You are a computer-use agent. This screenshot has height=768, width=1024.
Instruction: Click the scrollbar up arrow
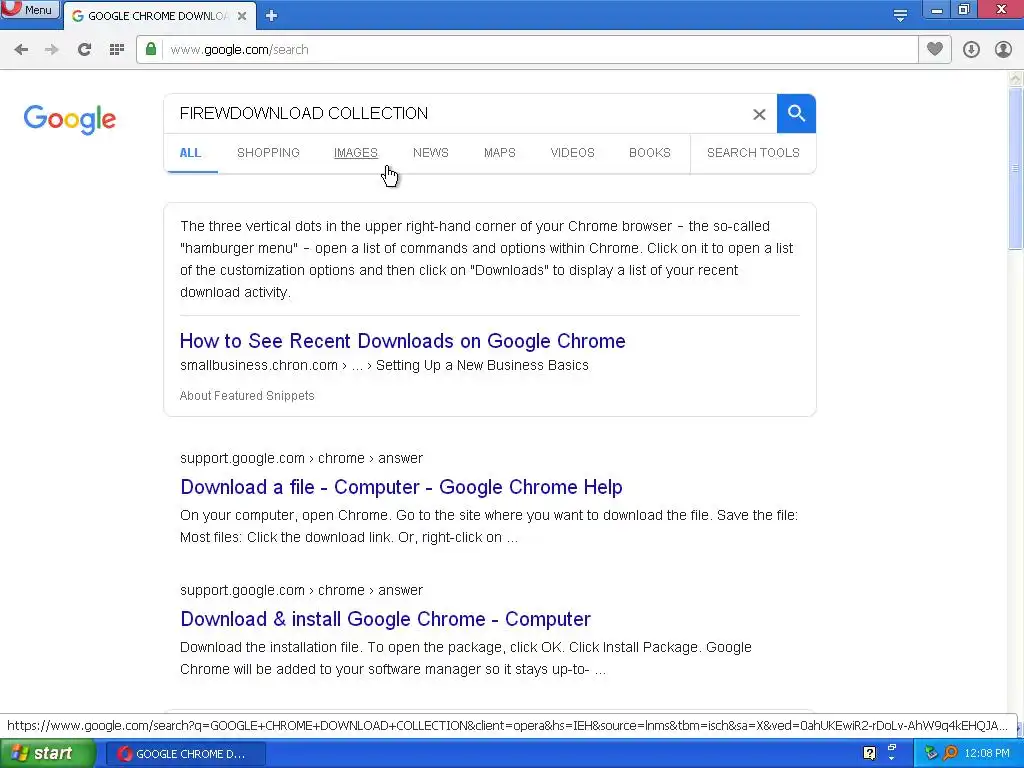(x=1015, y=79)
